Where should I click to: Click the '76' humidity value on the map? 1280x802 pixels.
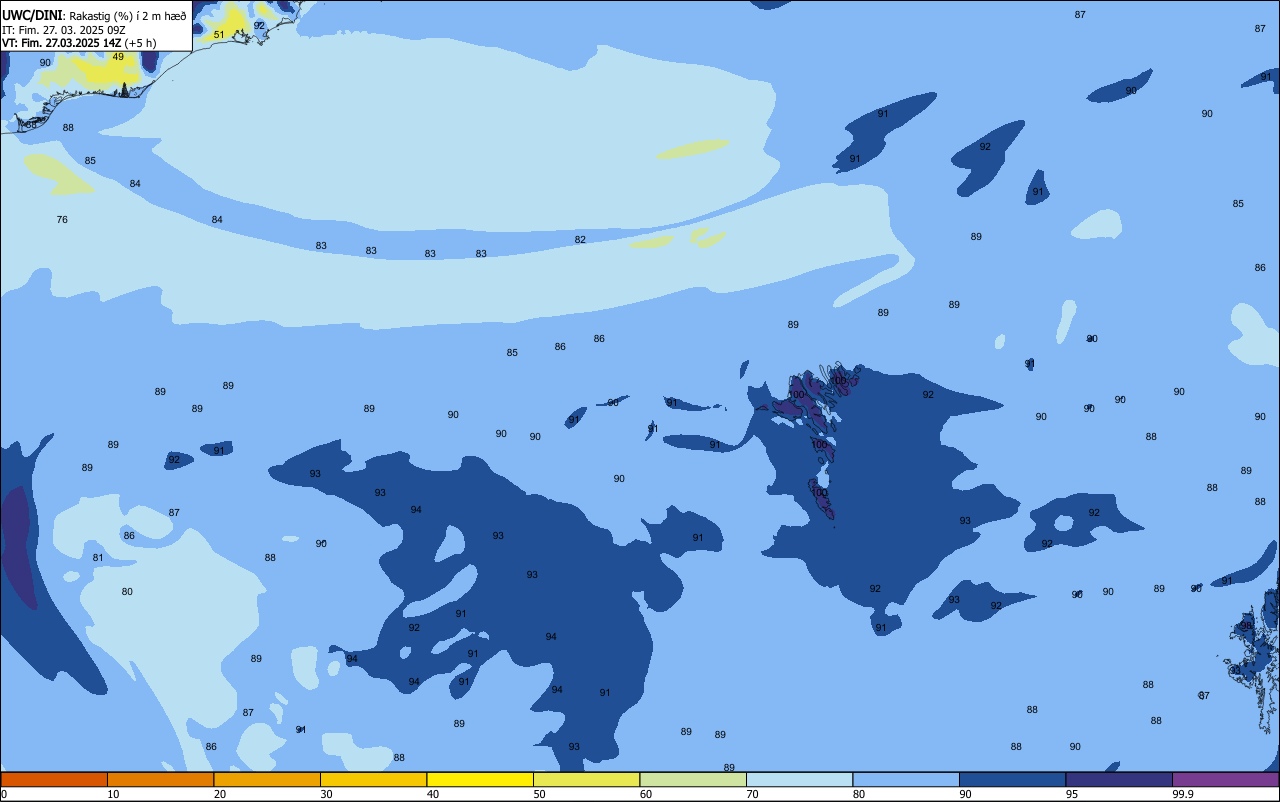[62, 219]
